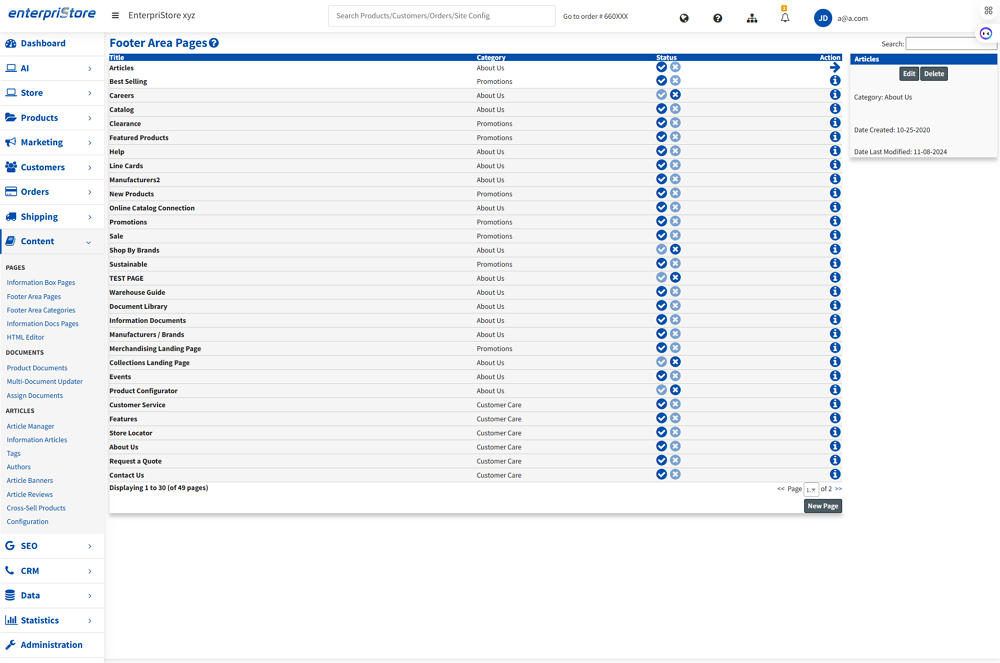Click the JD user avatar

click(823, 18)
